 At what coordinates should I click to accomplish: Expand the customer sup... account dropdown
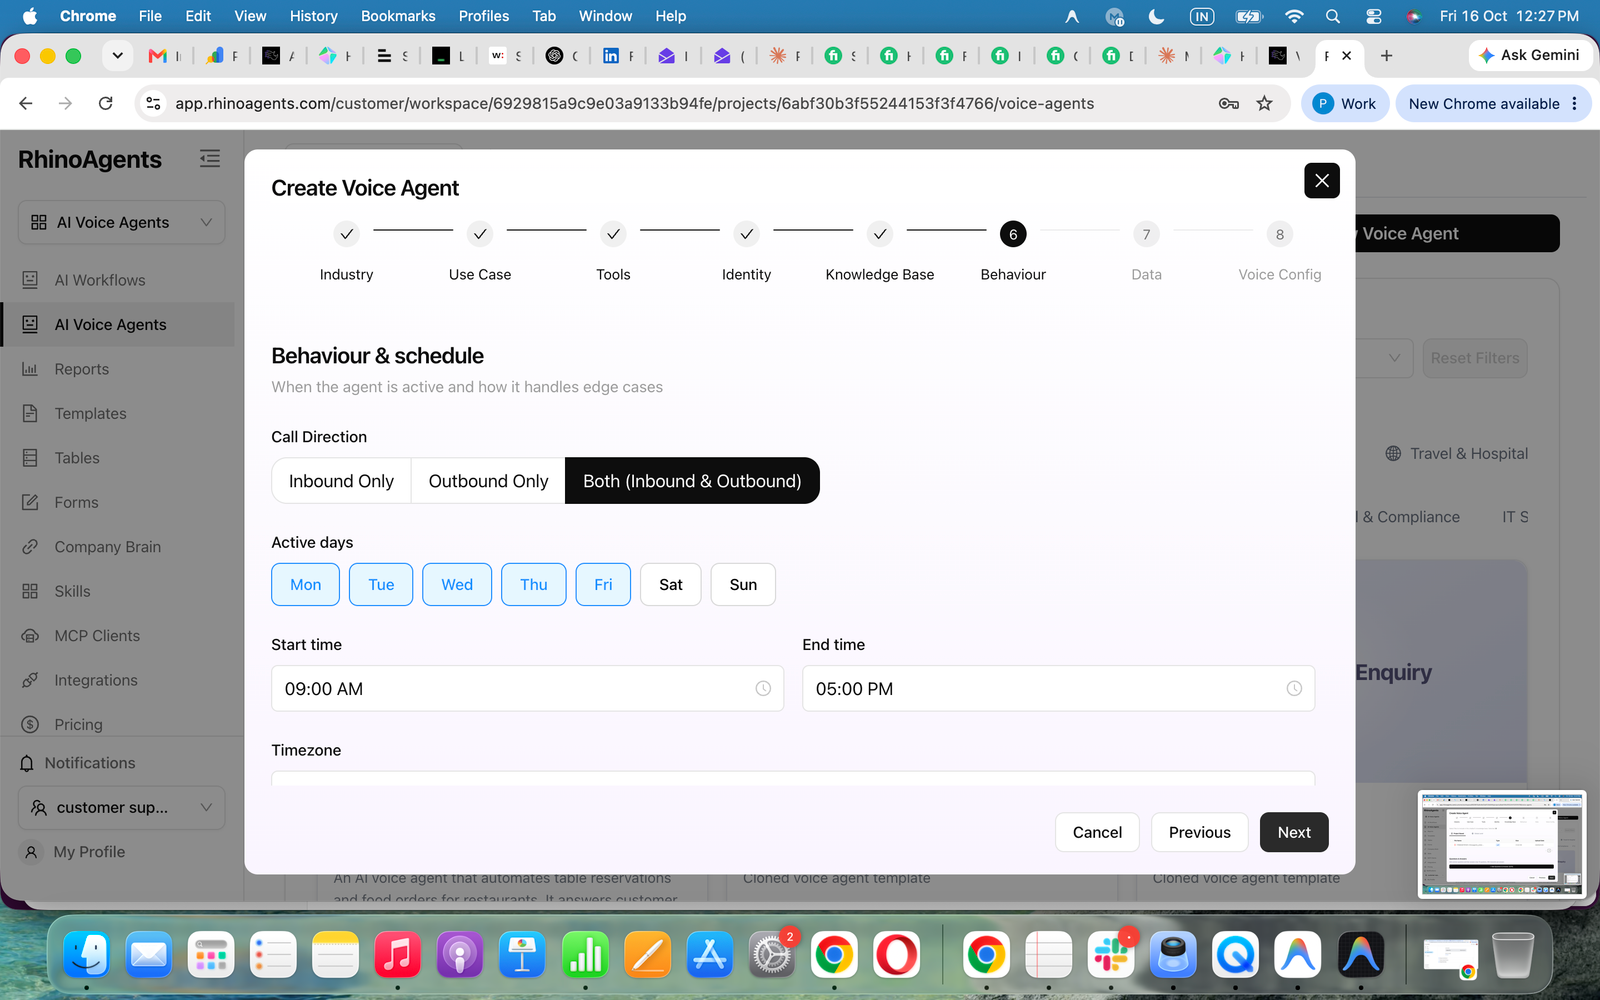tap(122, 807)
